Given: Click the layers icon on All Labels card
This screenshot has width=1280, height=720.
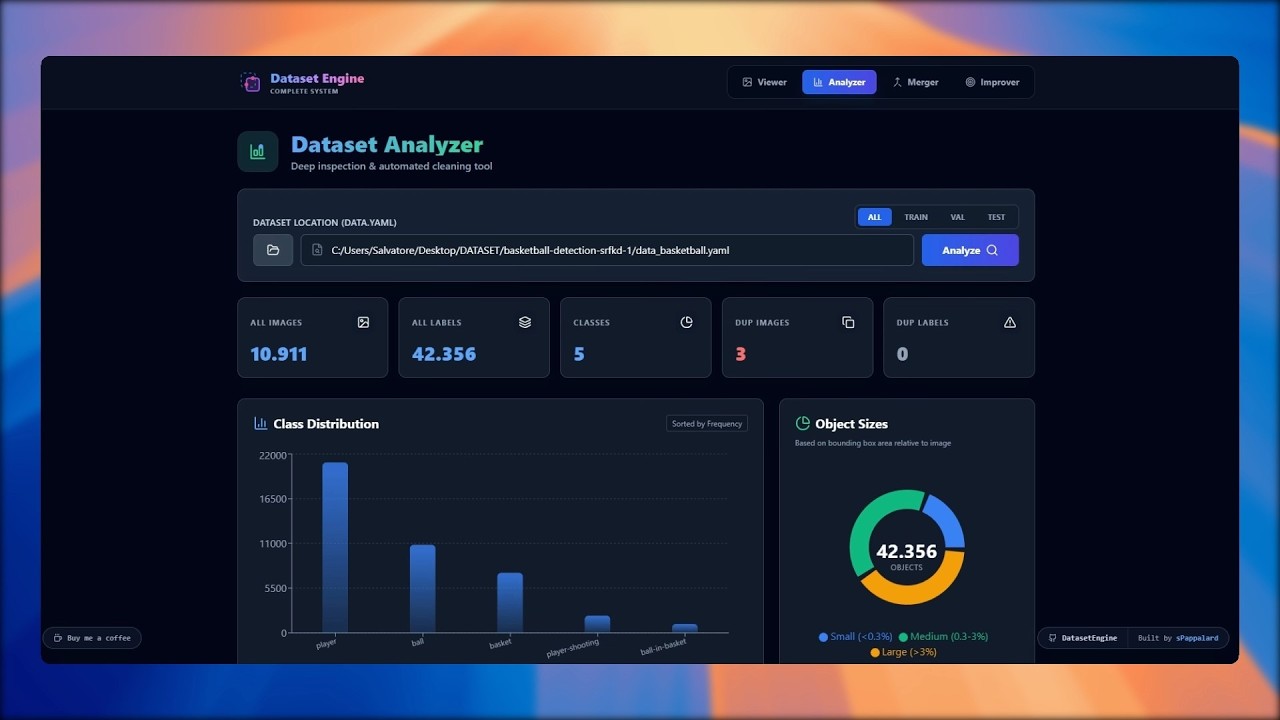Looking at the screenshot, I should (524, 322).
